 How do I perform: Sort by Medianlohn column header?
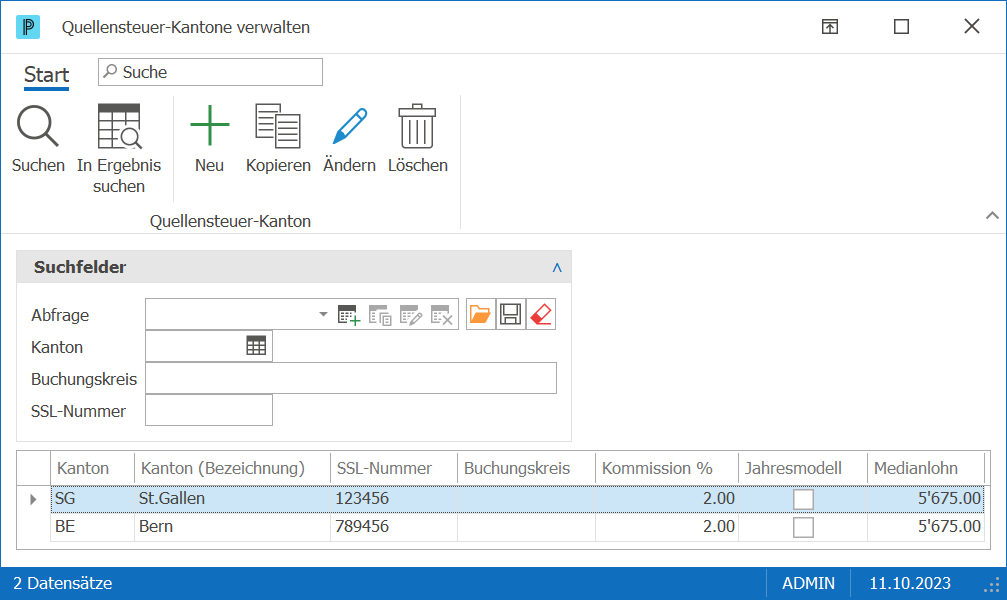click(926, 468)
